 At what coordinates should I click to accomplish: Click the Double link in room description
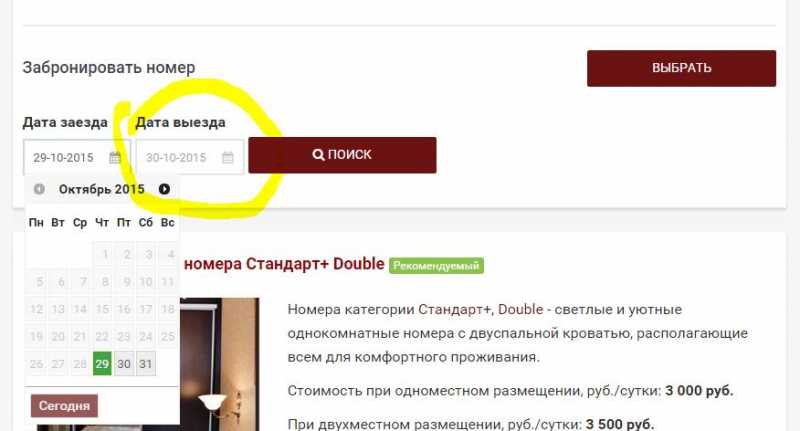520,310
